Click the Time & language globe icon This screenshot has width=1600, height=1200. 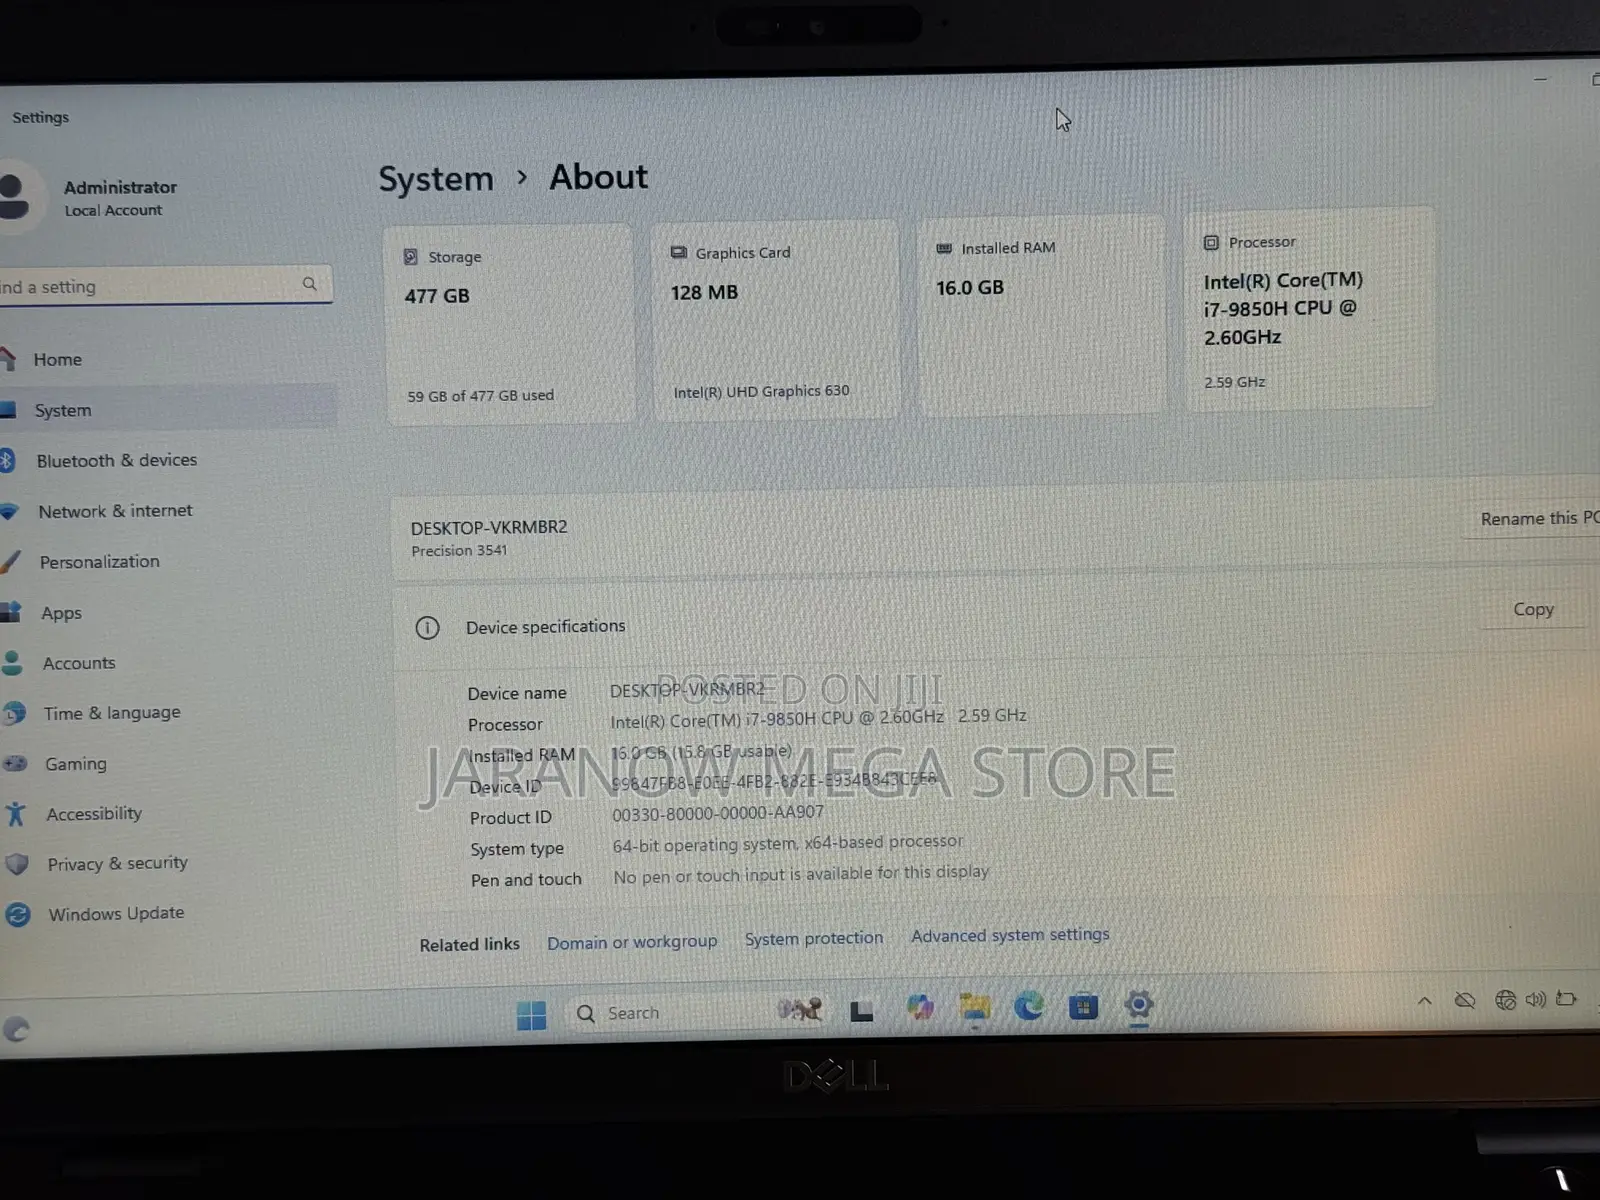14,713
